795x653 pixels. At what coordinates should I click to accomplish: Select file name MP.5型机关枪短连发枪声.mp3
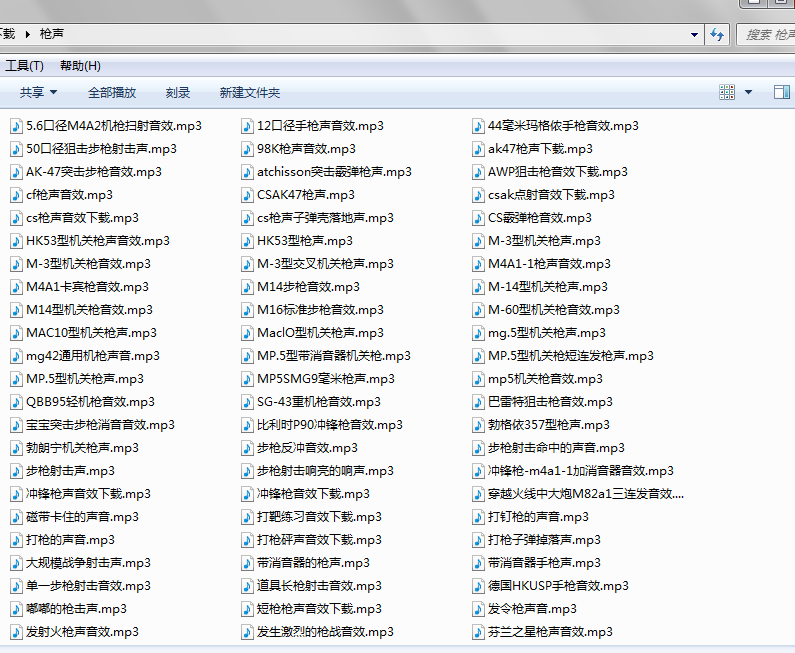[571, 356]
